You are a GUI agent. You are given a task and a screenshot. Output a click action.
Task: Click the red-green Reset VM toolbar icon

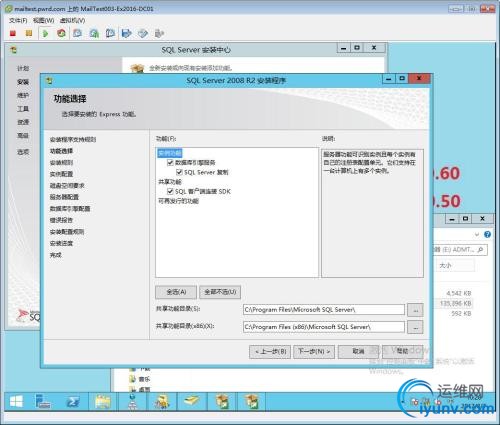pos(61,33)
